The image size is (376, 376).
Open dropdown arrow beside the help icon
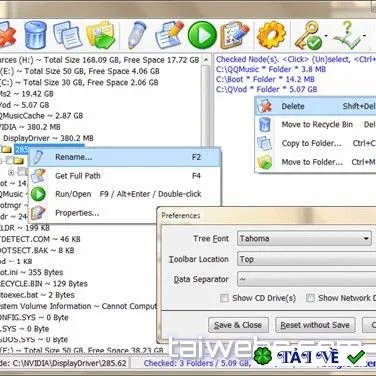pyautogui.click(x=365, y=35)
